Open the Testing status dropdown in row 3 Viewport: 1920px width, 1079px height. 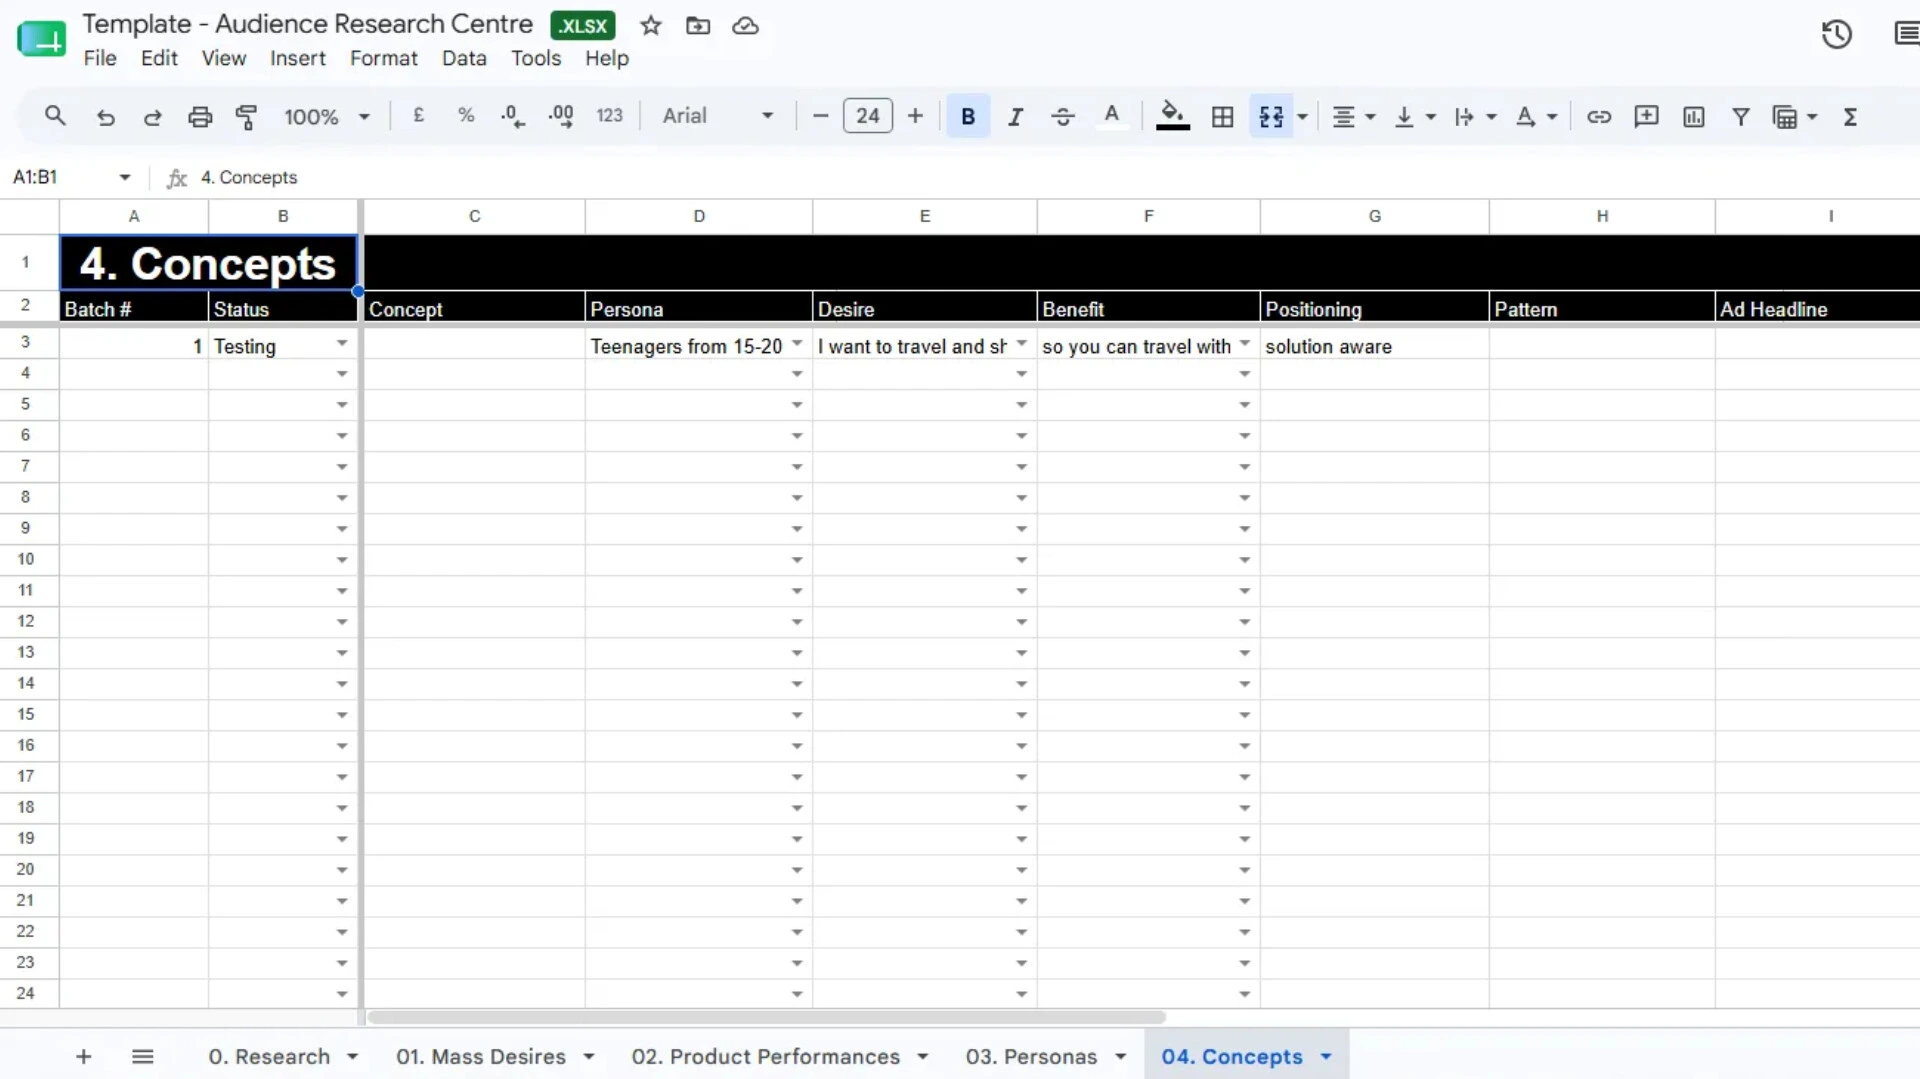(x=342, y=343)
